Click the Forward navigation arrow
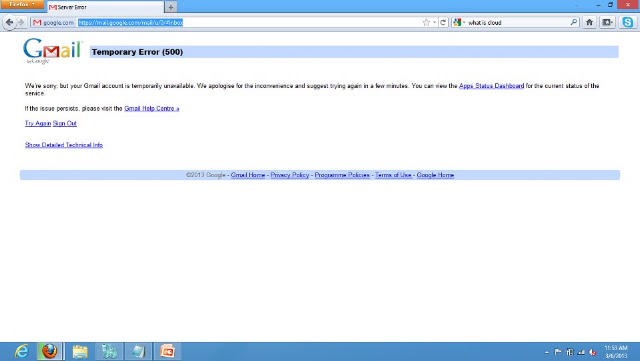Viewport: 640px width, 361px height. coord(21,22)
